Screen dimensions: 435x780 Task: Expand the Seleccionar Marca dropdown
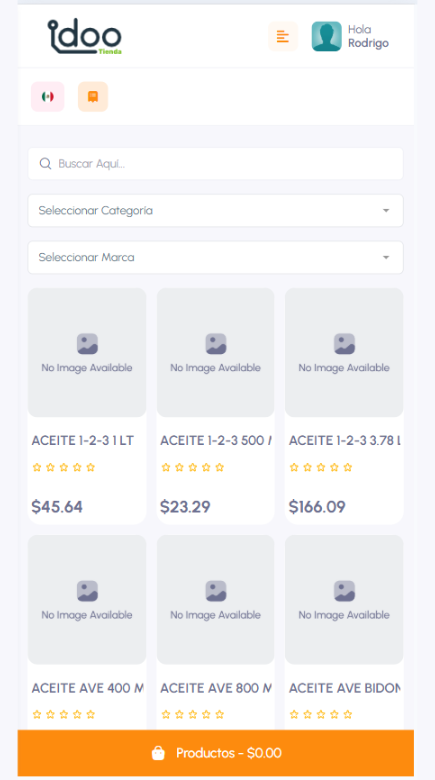[x=216, y=257]
